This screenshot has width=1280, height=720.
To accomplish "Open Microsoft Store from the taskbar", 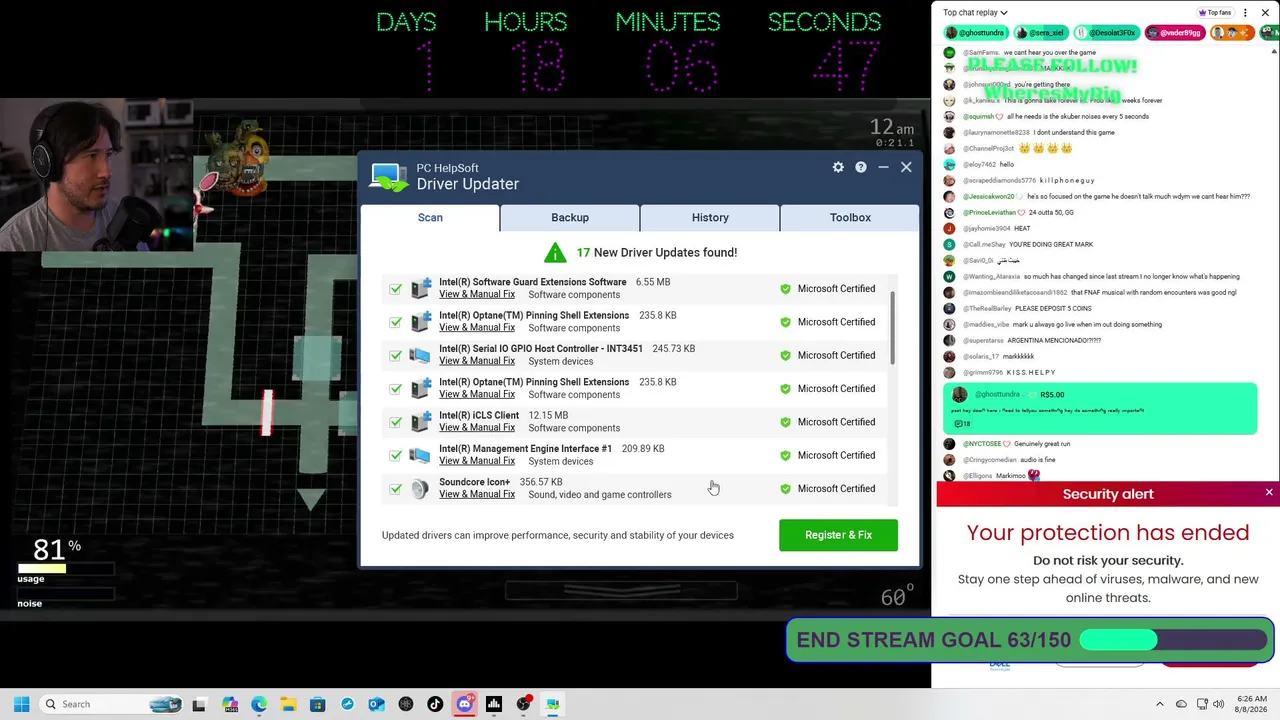I will click(x=317, y=704).
